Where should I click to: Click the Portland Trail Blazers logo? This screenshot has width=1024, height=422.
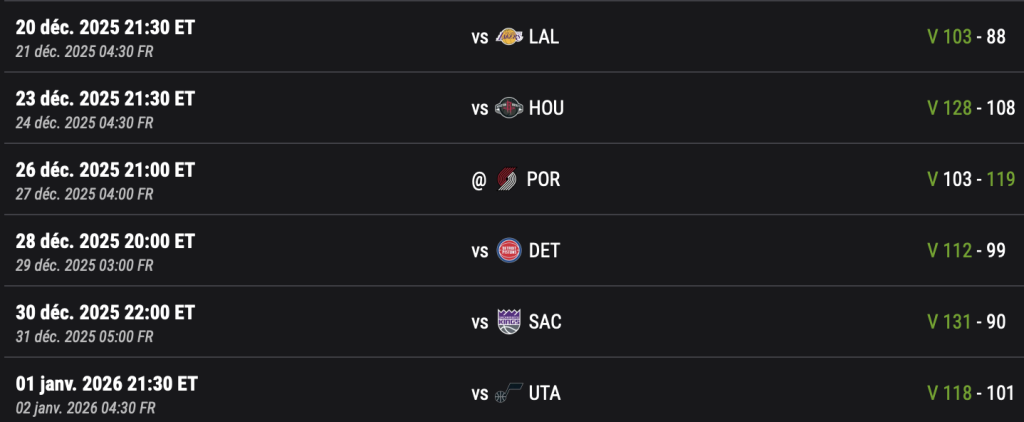click(x=507, y=179)
